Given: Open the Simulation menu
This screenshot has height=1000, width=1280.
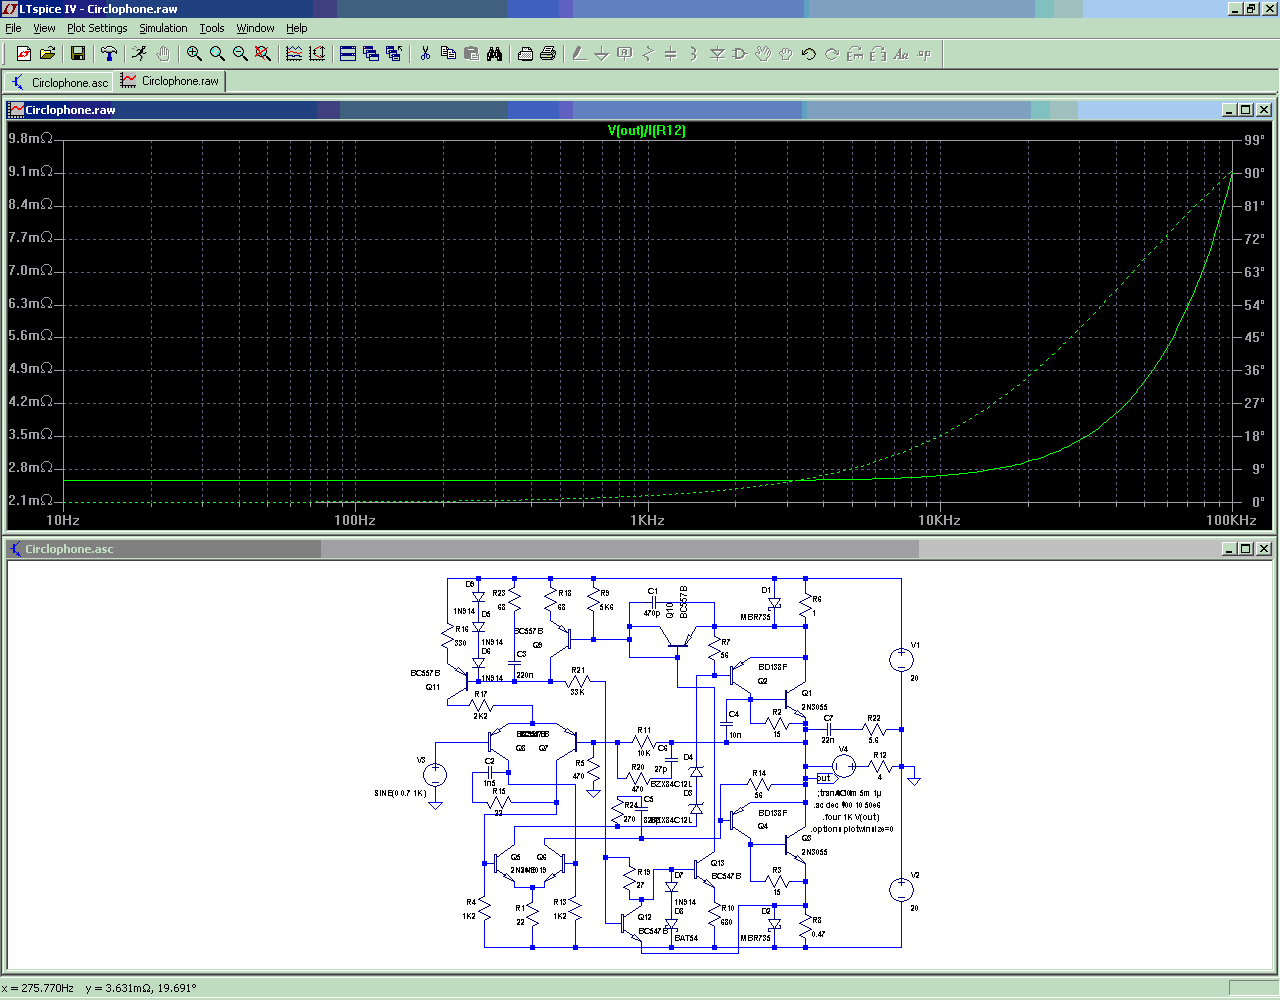Looking at the screenshot, I should tap(163, 28).
